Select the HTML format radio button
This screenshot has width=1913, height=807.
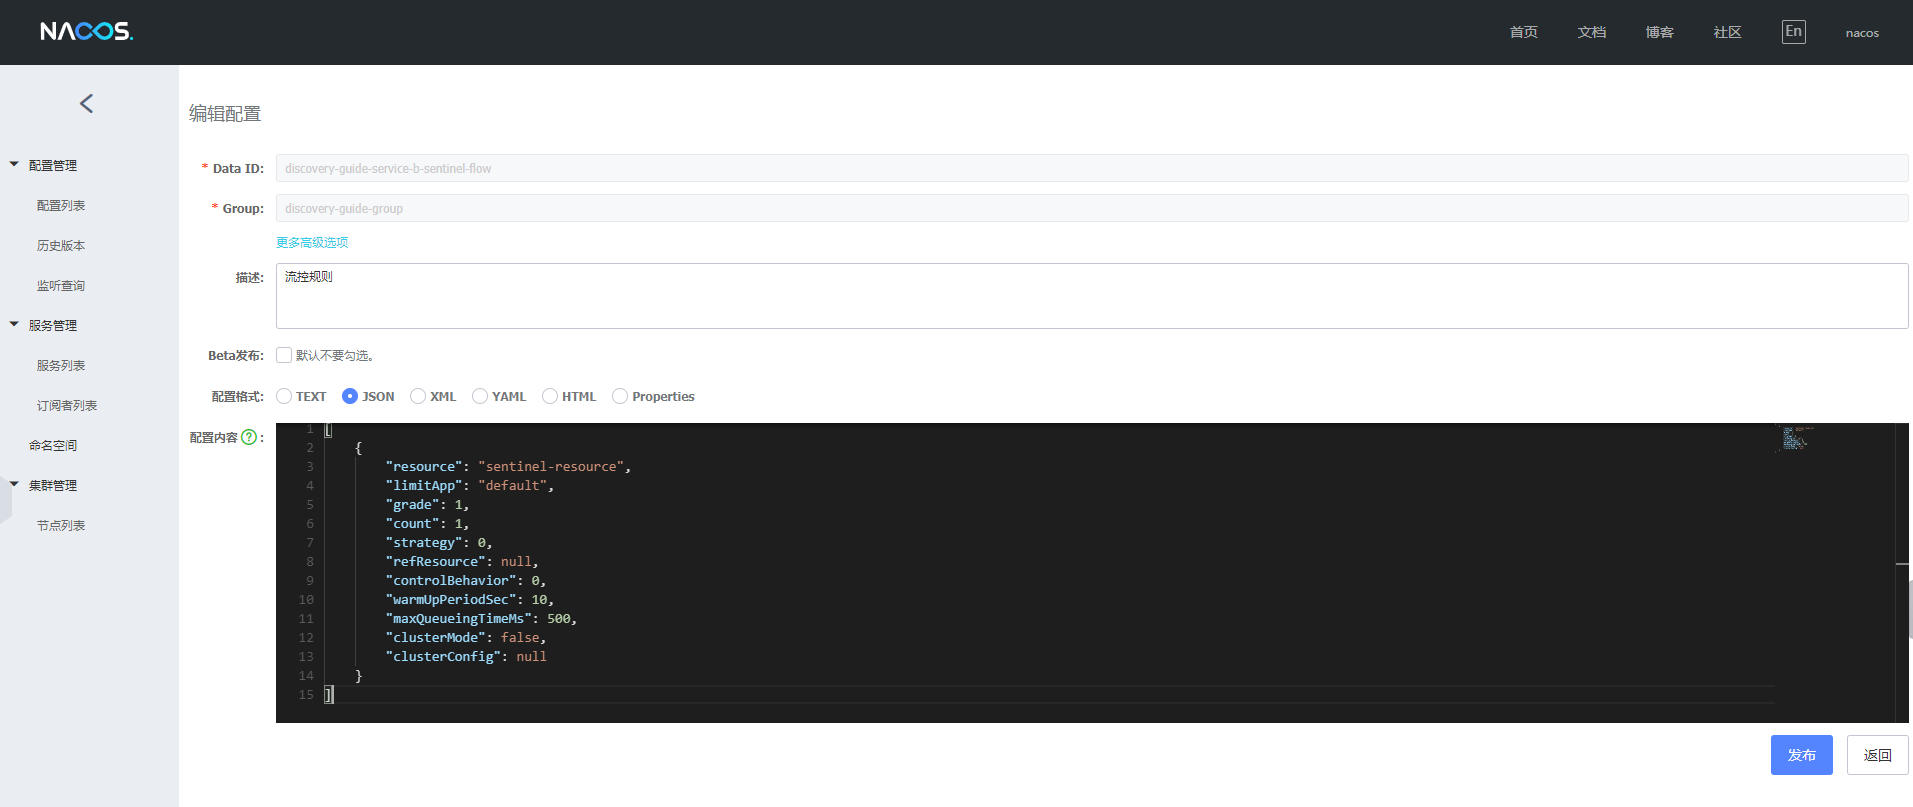click(550, 396)
